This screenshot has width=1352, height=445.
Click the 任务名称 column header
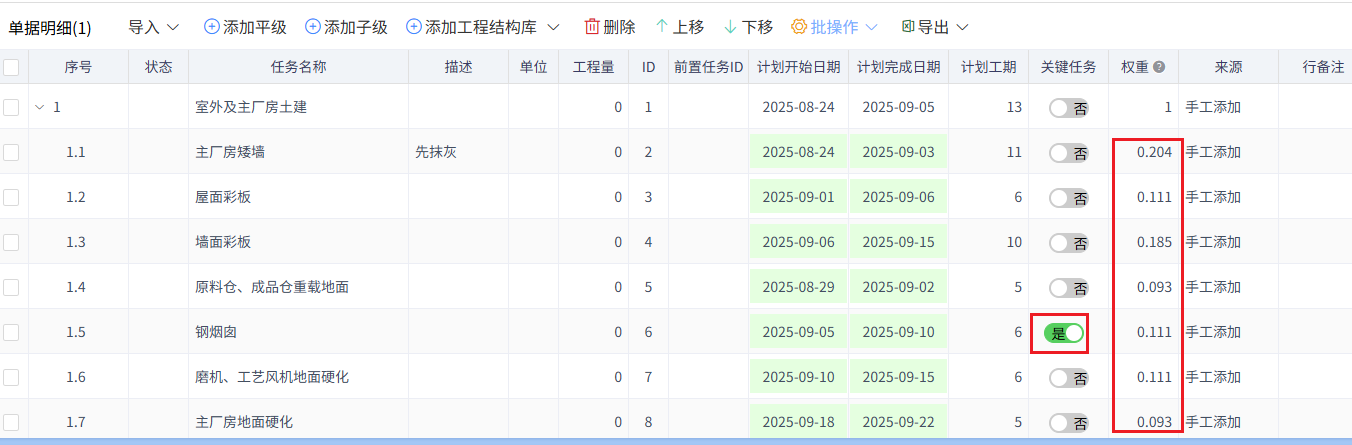pos(298,67)
